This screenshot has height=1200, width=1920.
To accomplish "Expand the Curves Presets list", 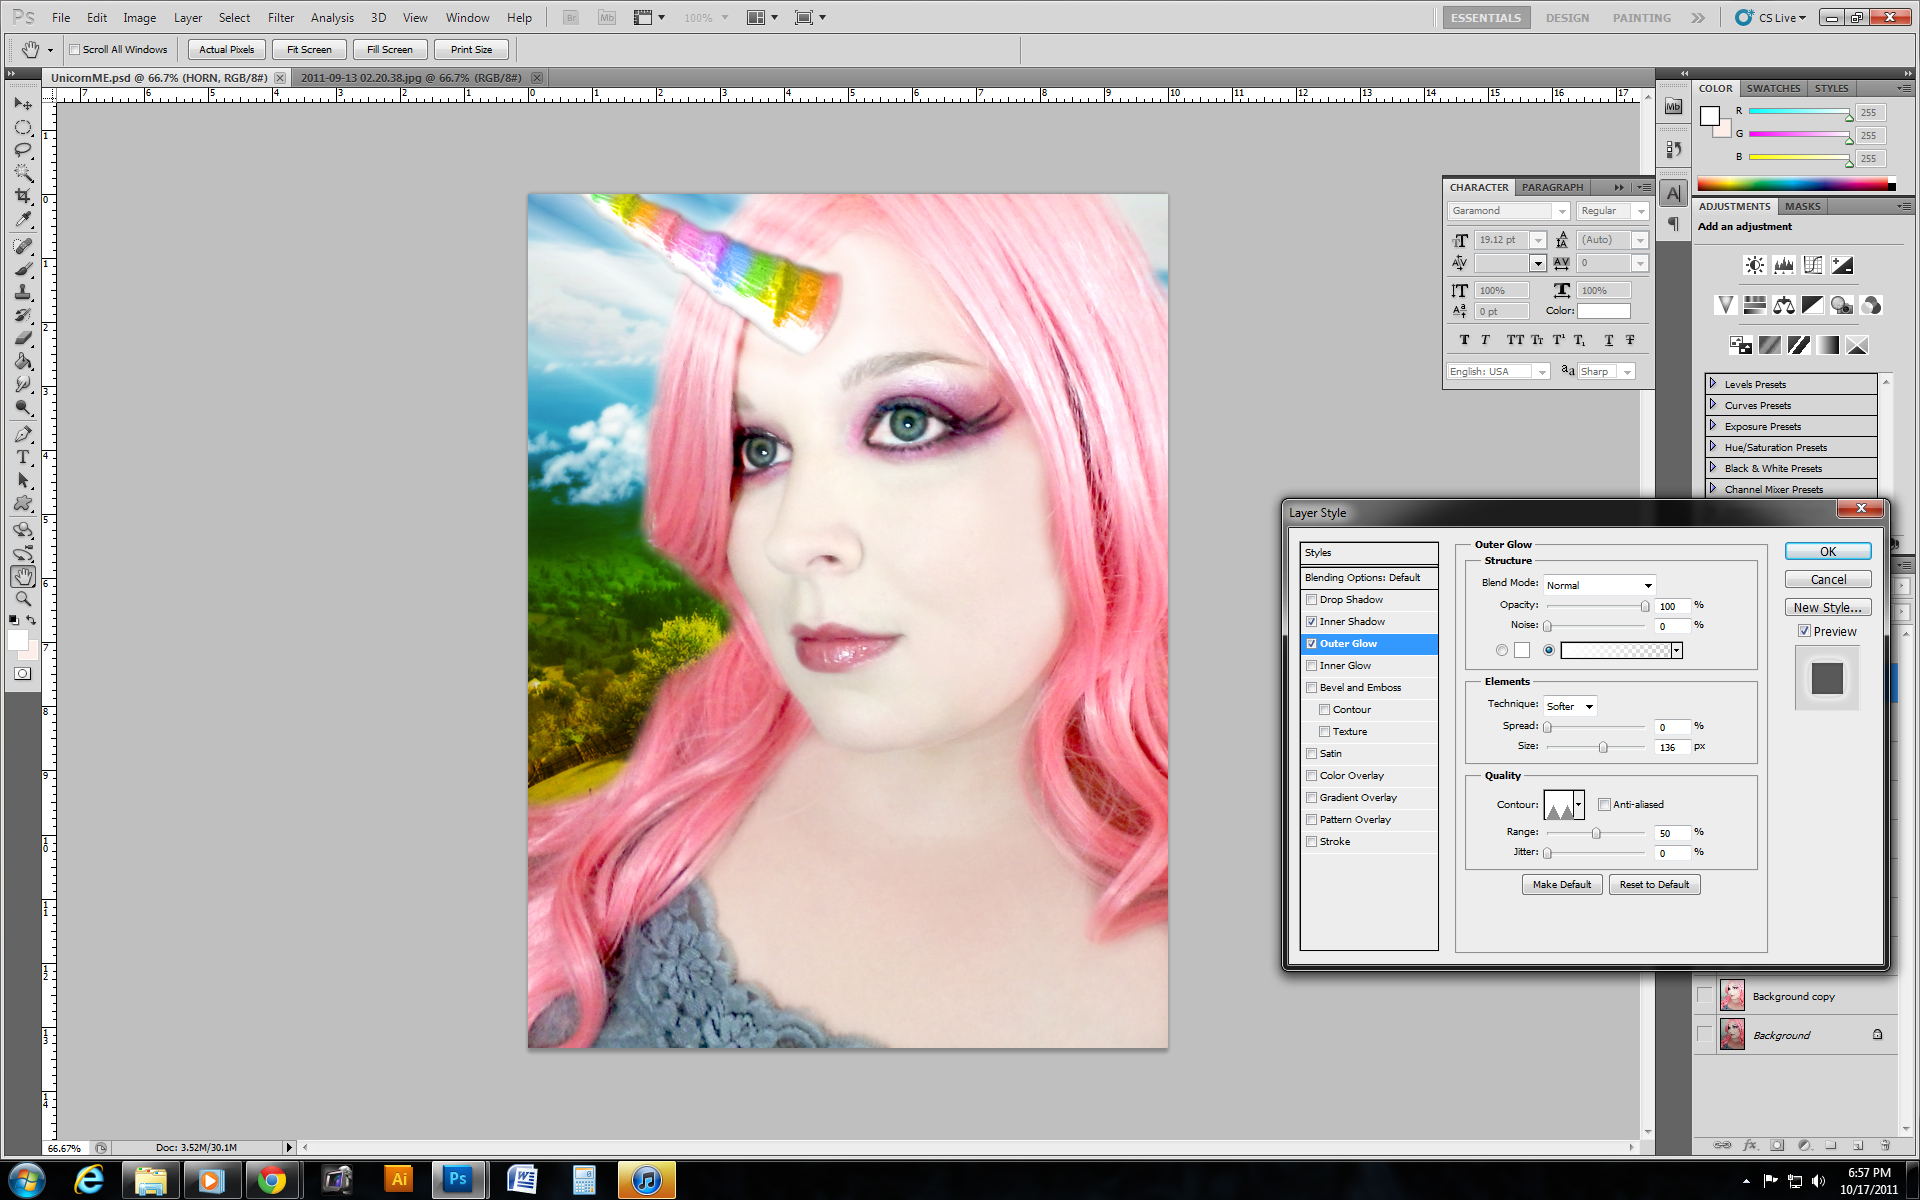I will pos(1712,405).
